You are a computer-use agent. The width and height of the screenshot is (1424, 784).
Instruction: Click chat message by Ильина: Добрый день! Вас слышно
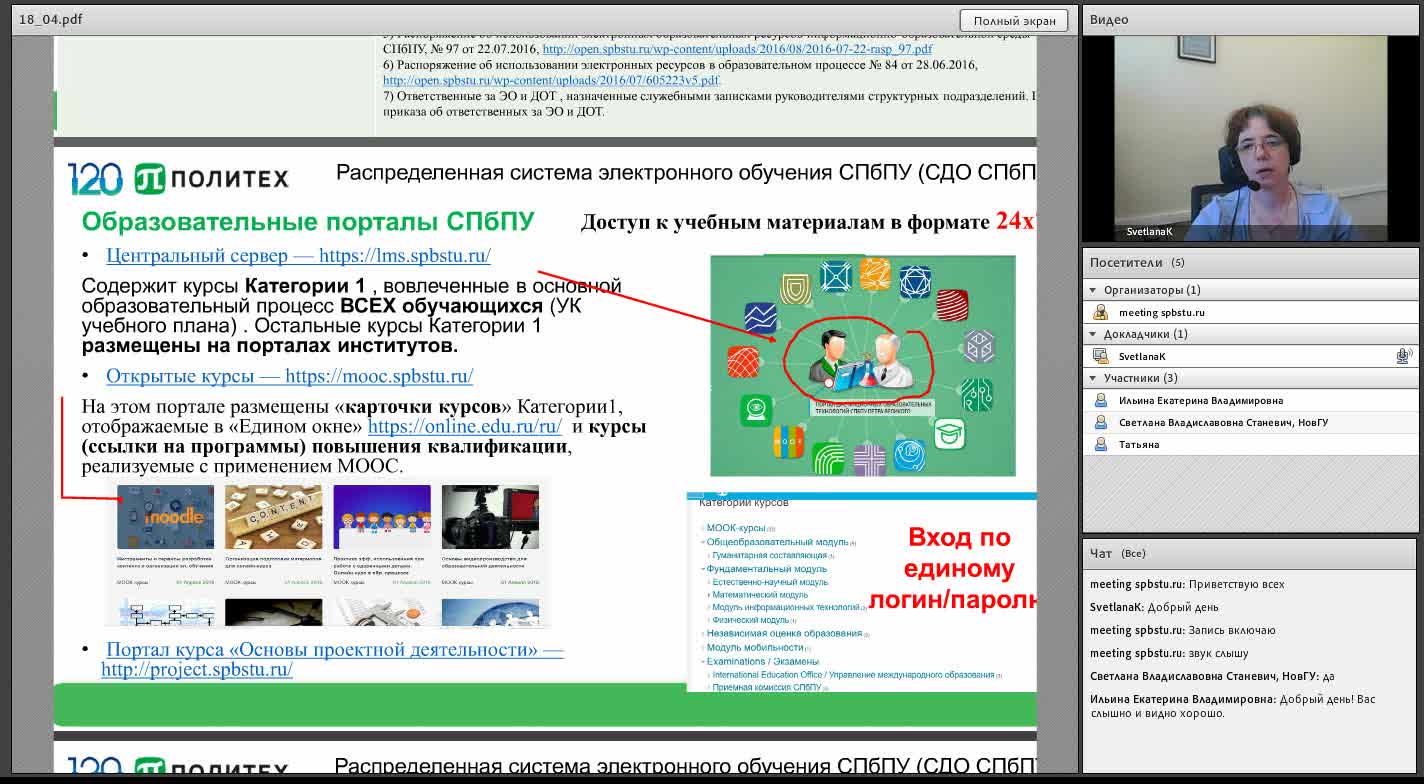point(1232,706)
